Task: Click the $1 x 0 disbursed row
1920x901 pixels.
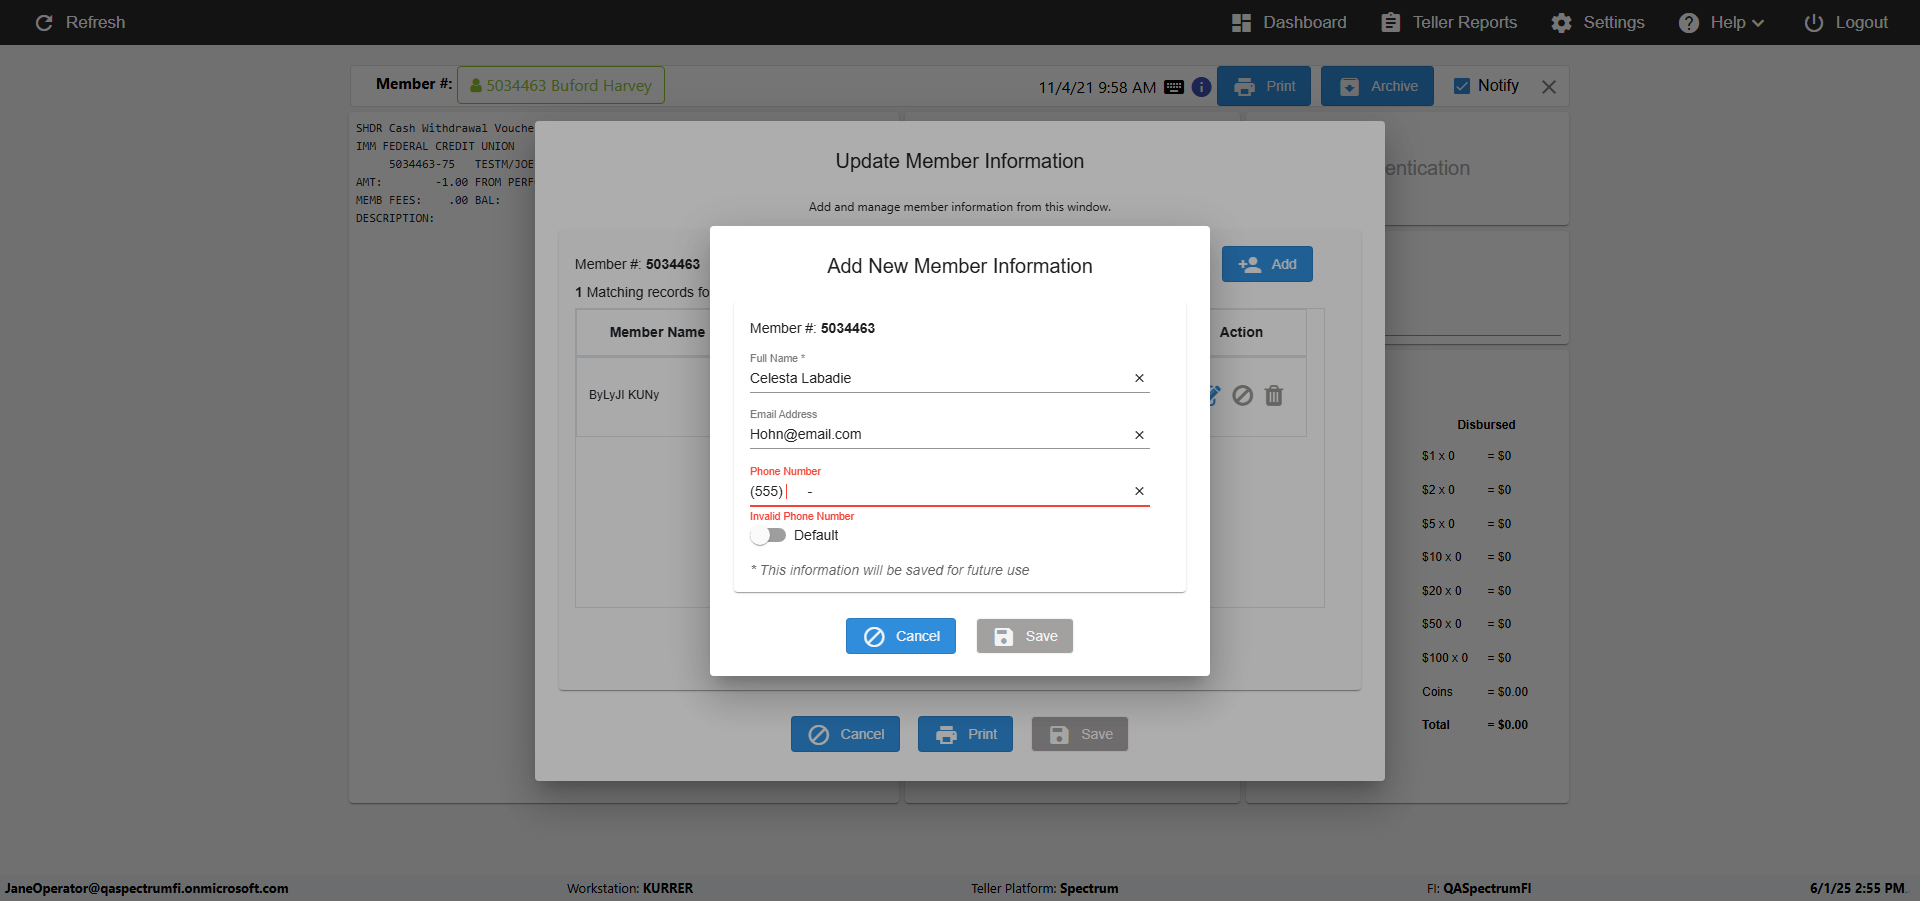Action: point(1466,456)
